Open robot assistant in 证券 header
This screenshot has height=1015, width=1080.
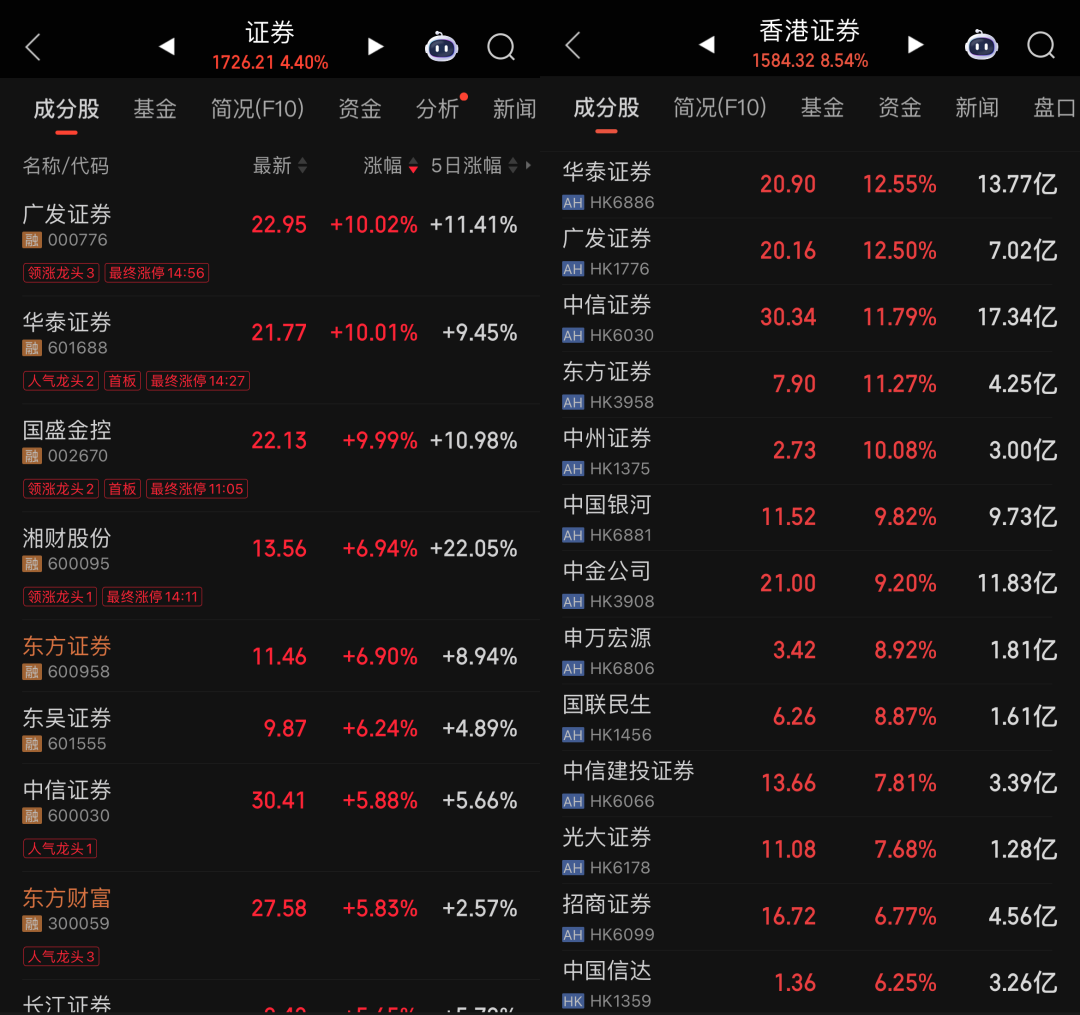click(x=441, y=46)
